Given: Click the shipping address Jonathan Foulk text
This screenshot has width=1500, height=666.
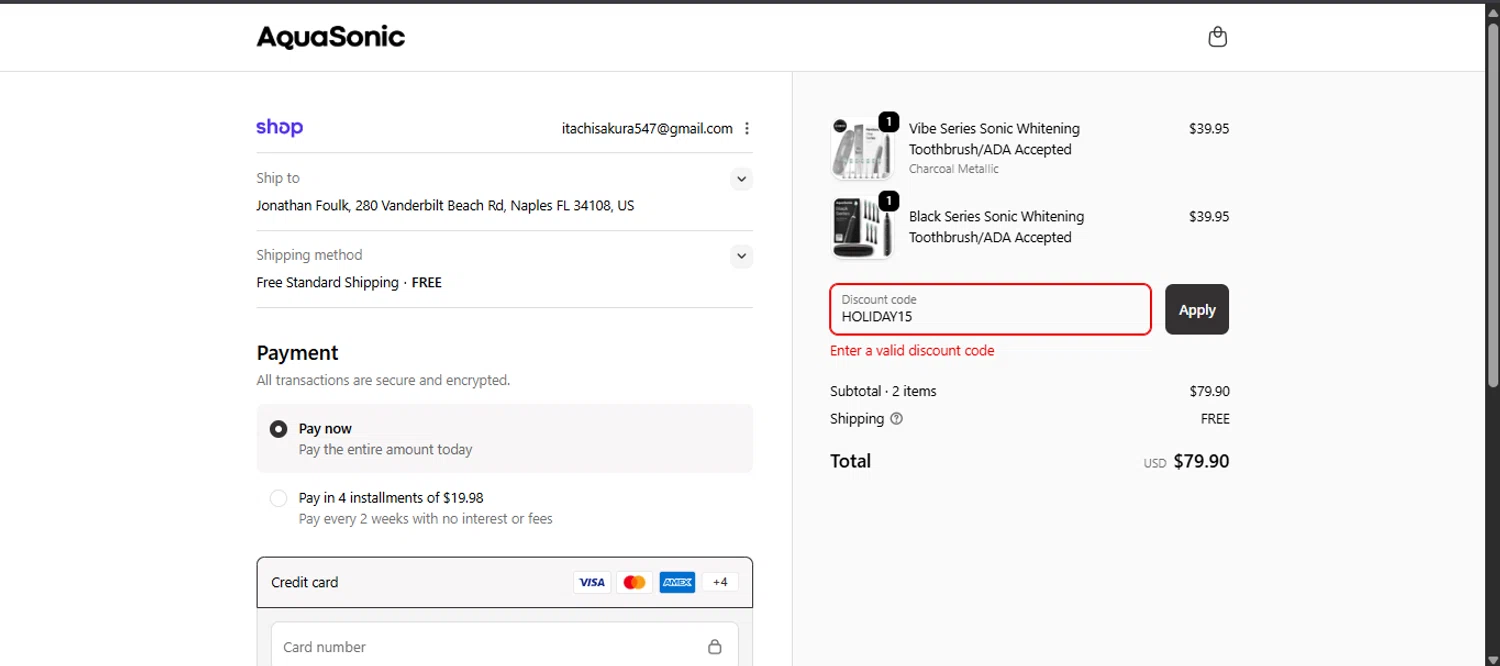Looking at the screenshot, I should (445, 206).
